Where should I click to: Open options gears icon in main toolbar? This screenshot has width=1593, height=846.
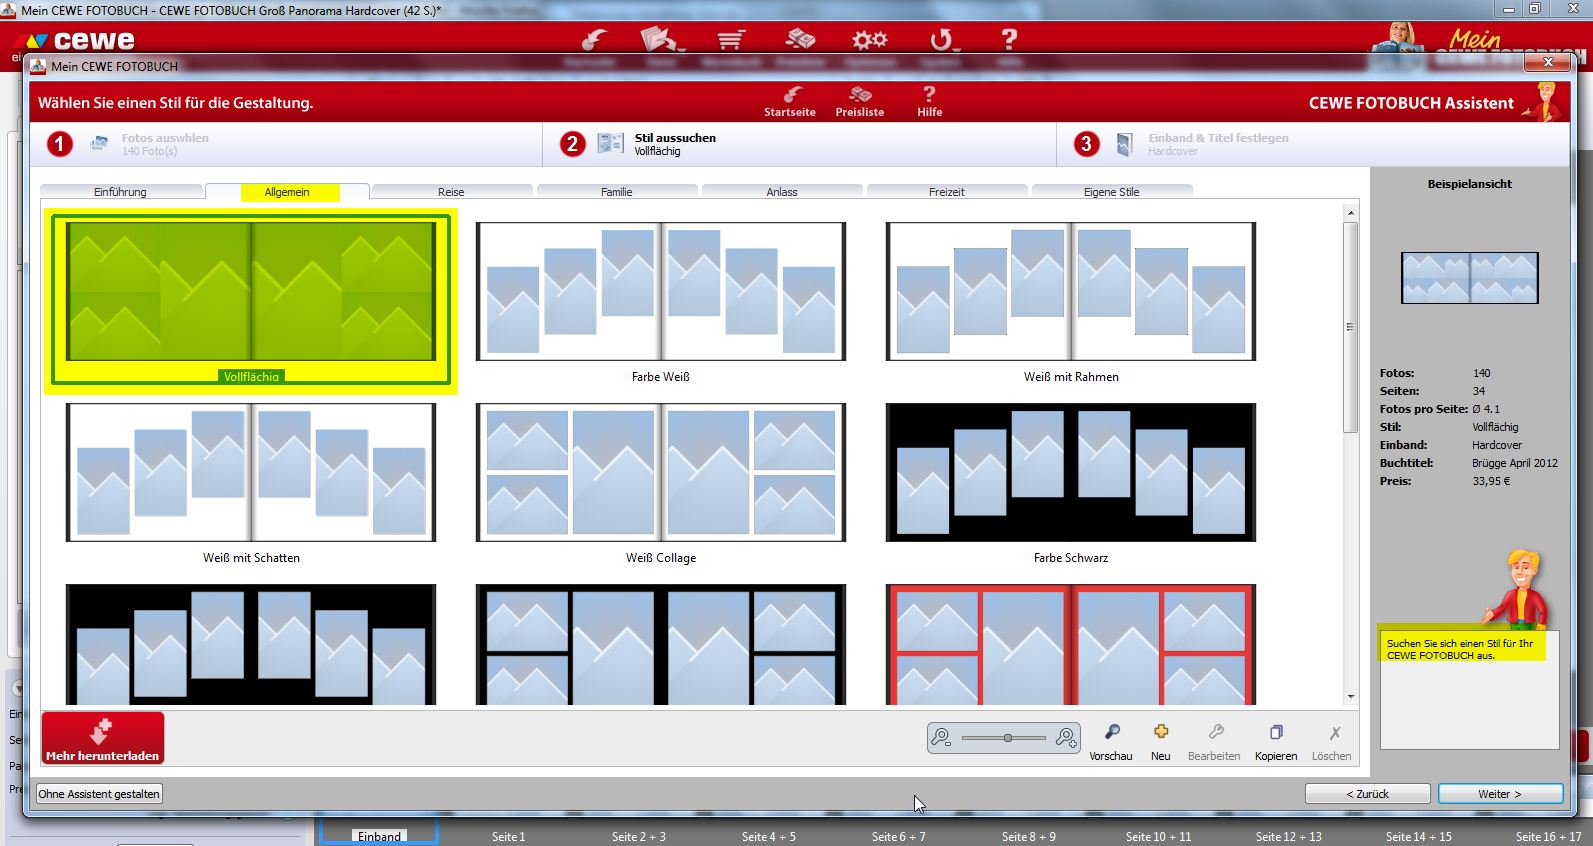coord(869,40)
